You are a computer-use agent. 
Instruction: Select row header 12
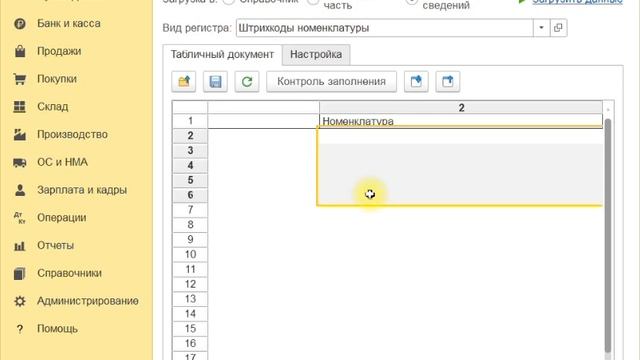click(x=190, y=284)
